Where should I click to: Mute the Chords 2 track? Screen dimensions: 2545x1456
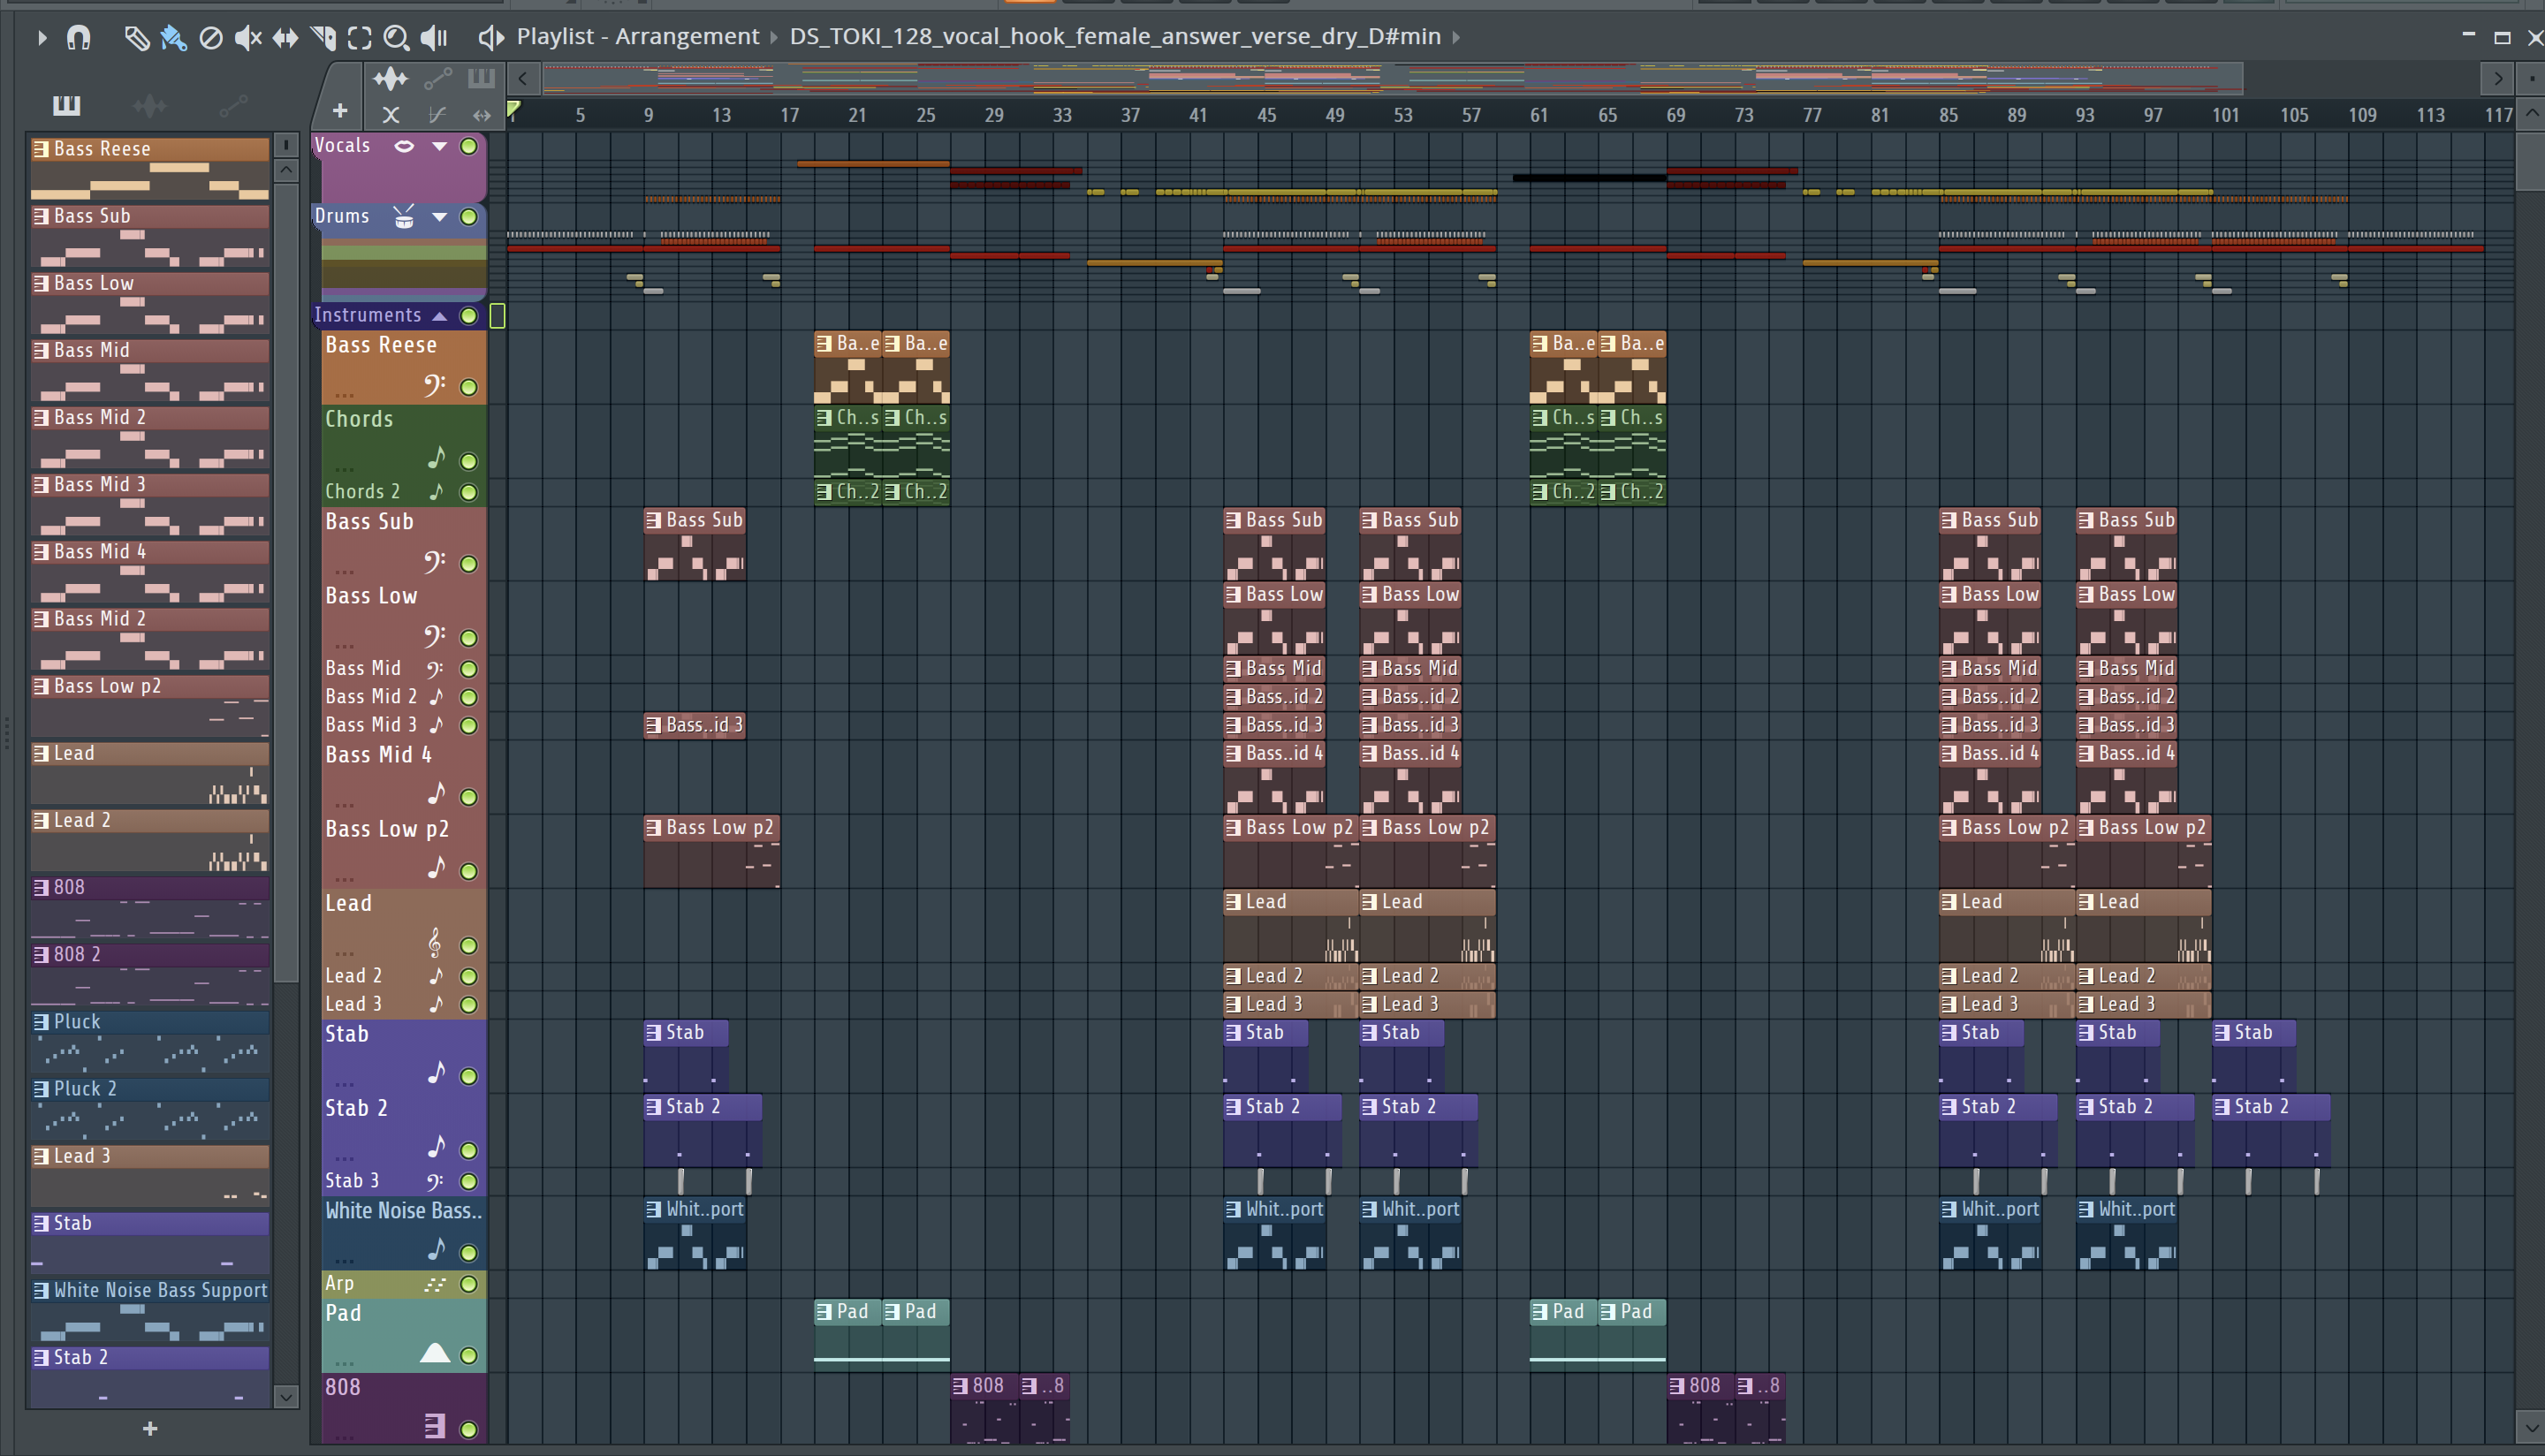click(468, 492)
